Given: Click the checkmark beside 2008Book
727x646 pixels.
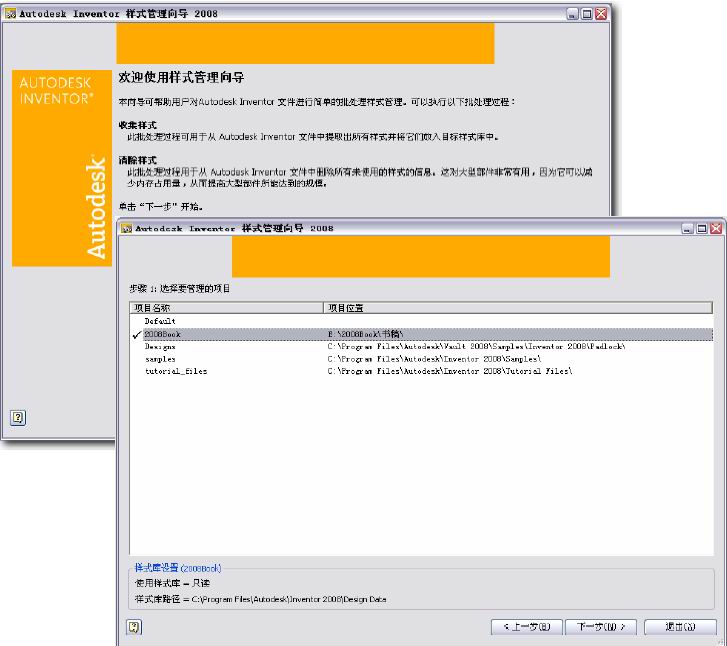Looking at the screenshot, I should point(137,334).
